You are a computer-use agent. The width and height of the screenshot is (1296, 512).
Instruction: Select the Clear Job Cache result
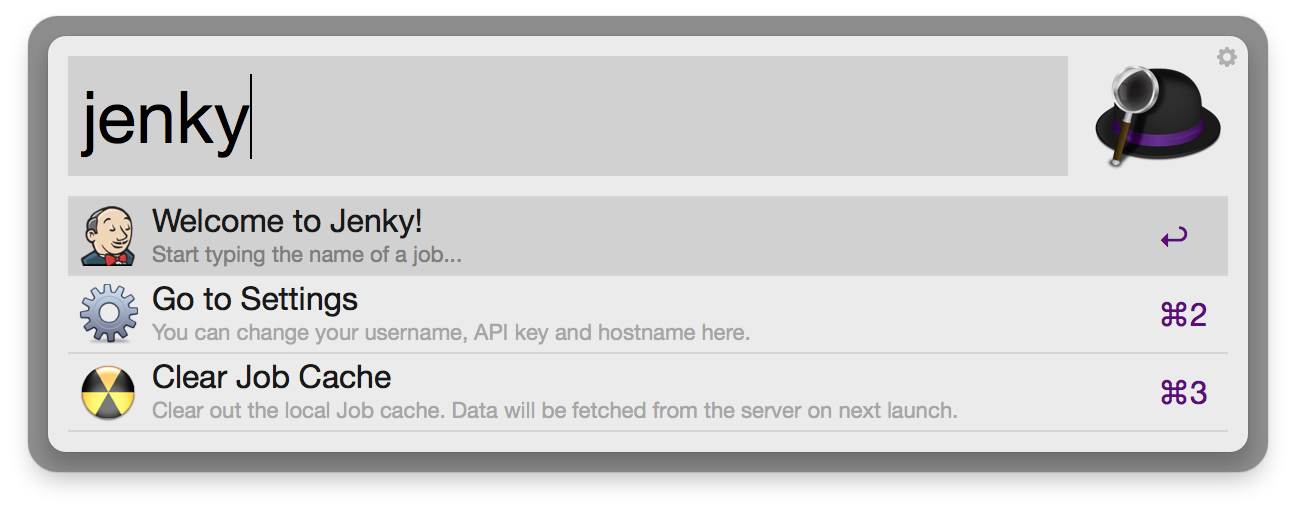tap(648, 392)
